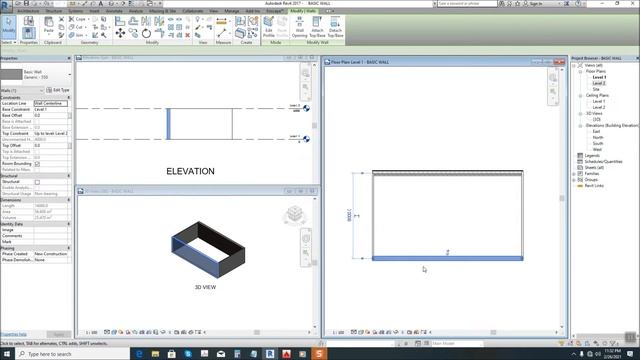The height and width of the screenshot is (360, 640).
Task: Click the Aligned Dimension measure tool
Action: 221,21
